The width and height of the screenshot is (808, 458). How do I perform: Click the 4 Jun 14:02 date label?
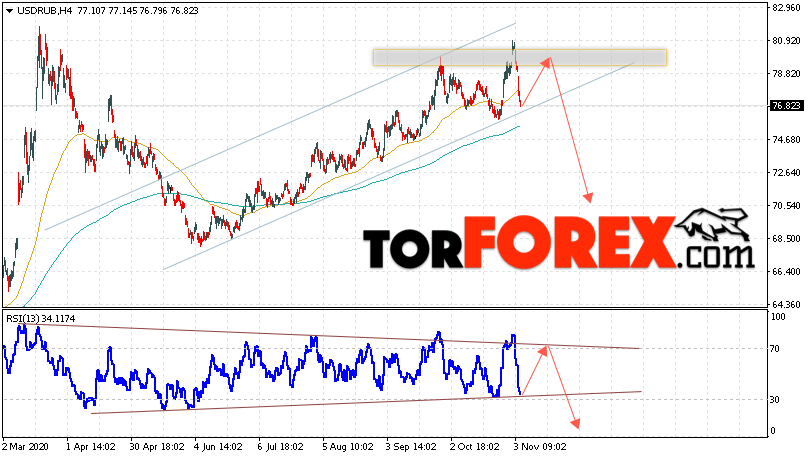(218, 446)
